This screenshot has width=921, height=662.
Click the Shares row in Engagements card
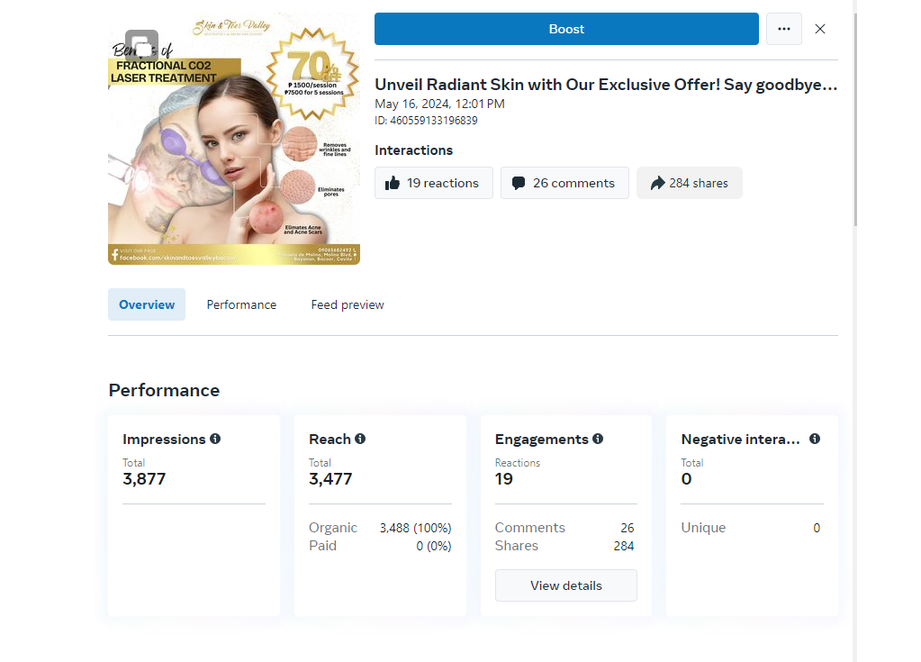point(565,546)
